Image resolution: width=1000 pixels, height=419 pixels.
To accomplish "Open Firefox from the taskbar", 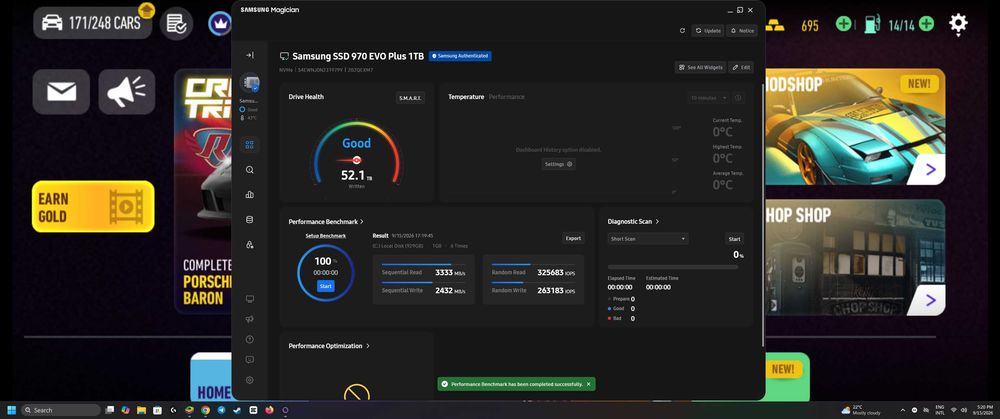I will tap(269, 410).
